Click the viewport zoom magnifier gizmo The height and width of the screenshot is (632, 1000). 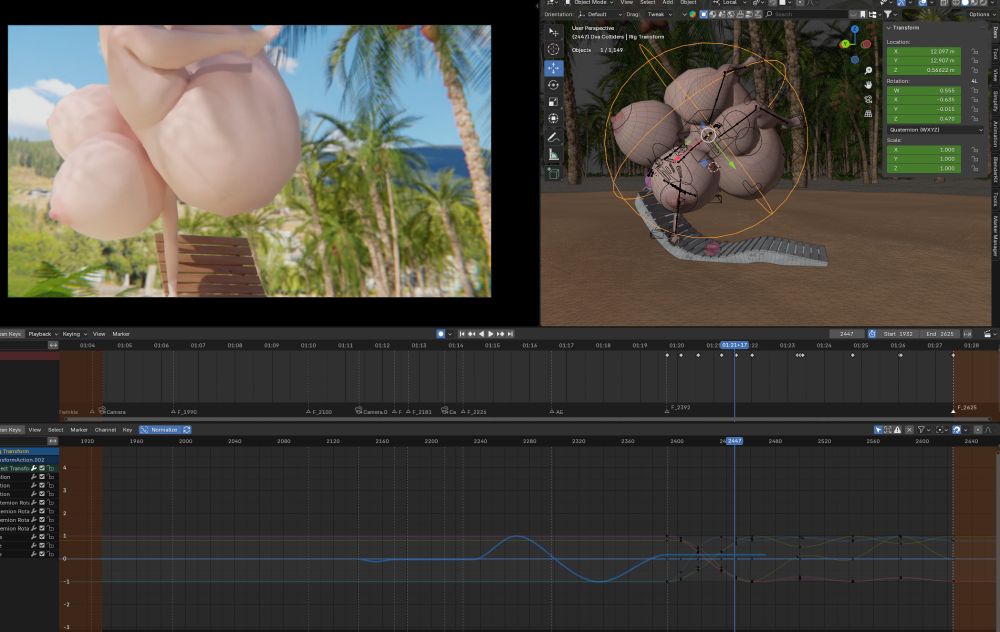click(868, 71)
